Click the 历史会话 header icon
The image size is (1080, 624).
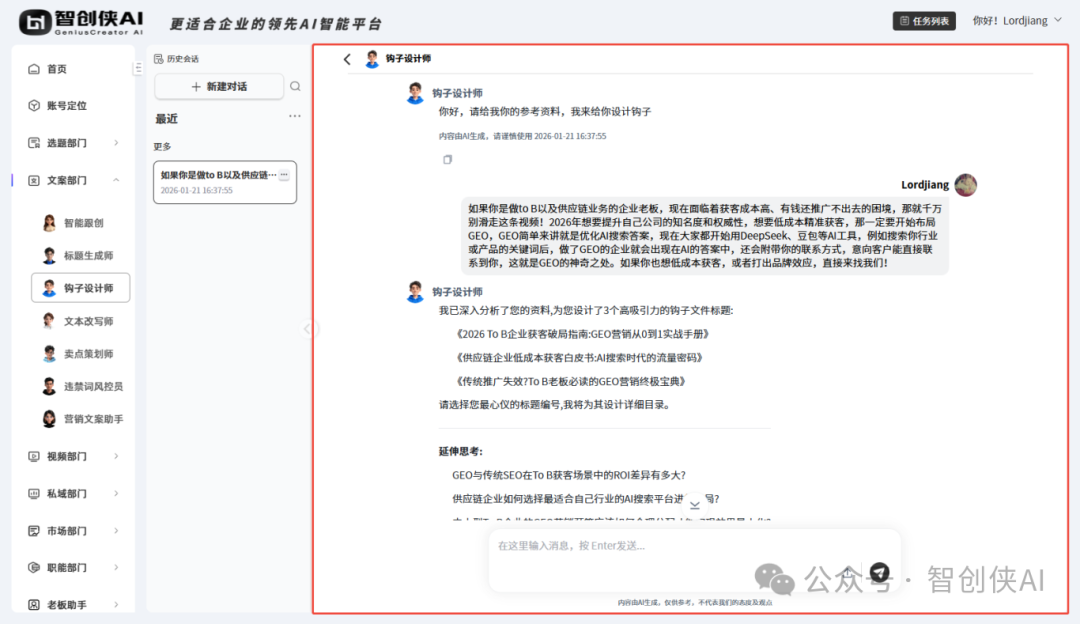coord(158,59)
